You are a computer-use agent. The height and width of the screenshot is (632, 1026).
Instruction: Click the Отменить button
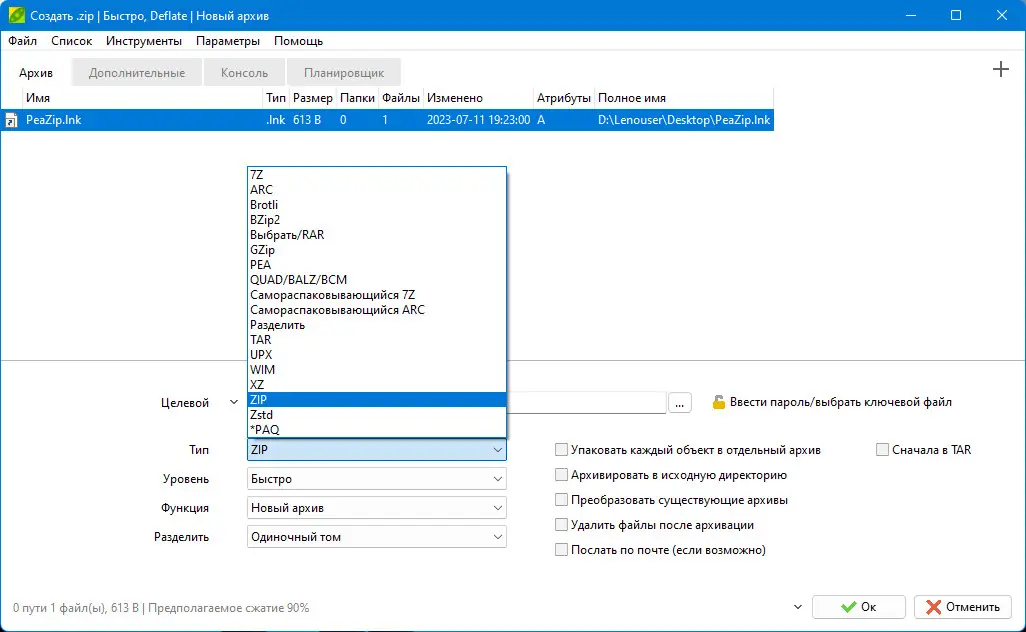[x=963, y=607]
